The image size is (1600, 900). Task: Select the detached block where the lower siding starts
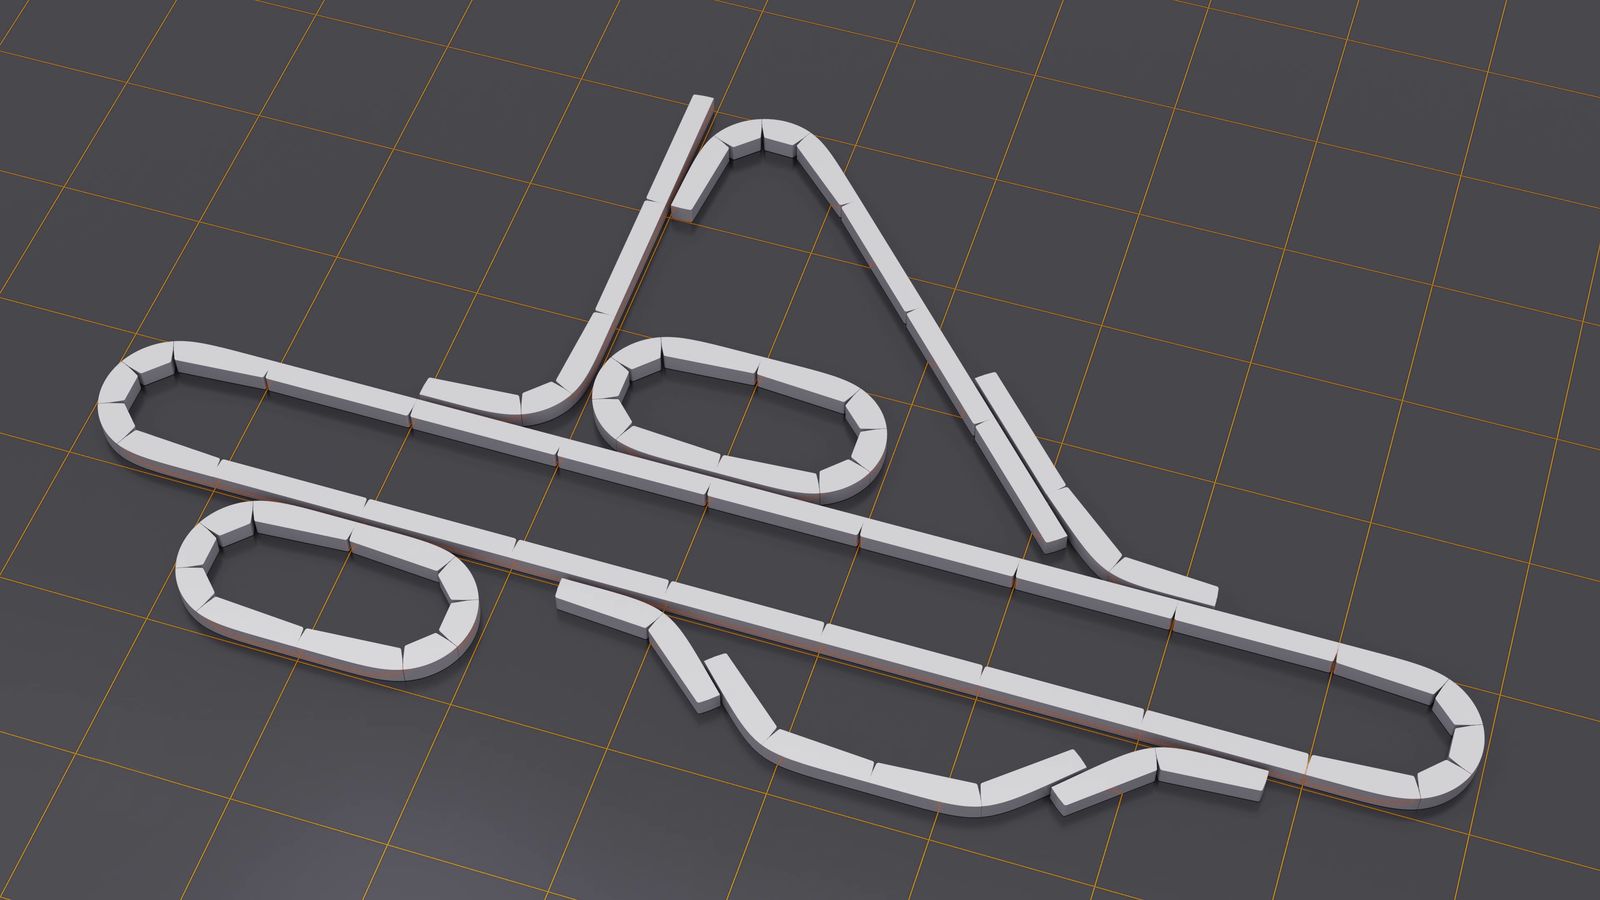tap(600, 605)
